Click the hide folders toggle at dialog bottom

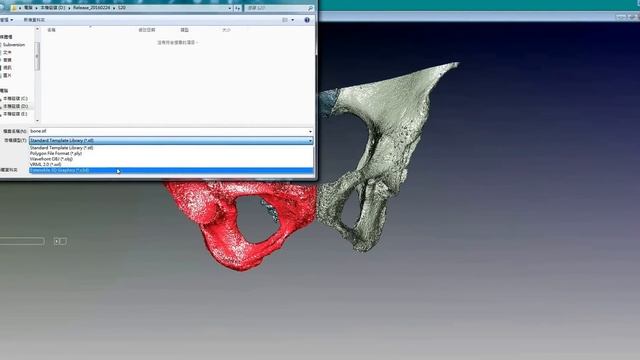tap(9, 170)
